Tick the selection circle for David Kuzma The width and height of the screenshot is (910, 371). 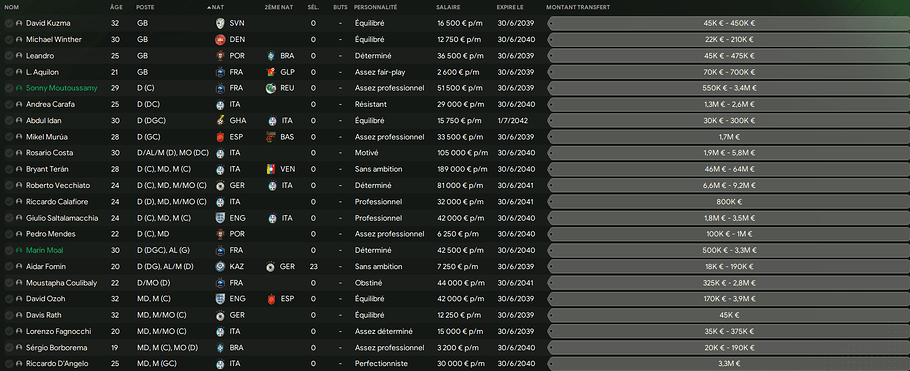pyautogui.click(x=9, y=23)
